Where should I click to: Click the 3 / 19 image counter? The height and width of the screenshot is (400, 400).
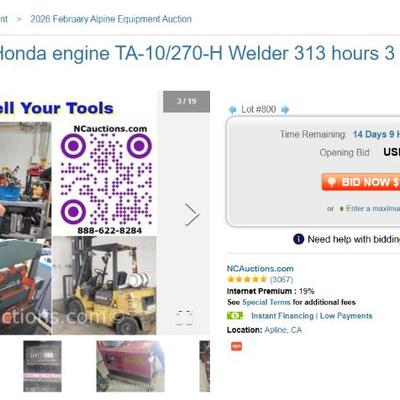click(x=186, y=101)
